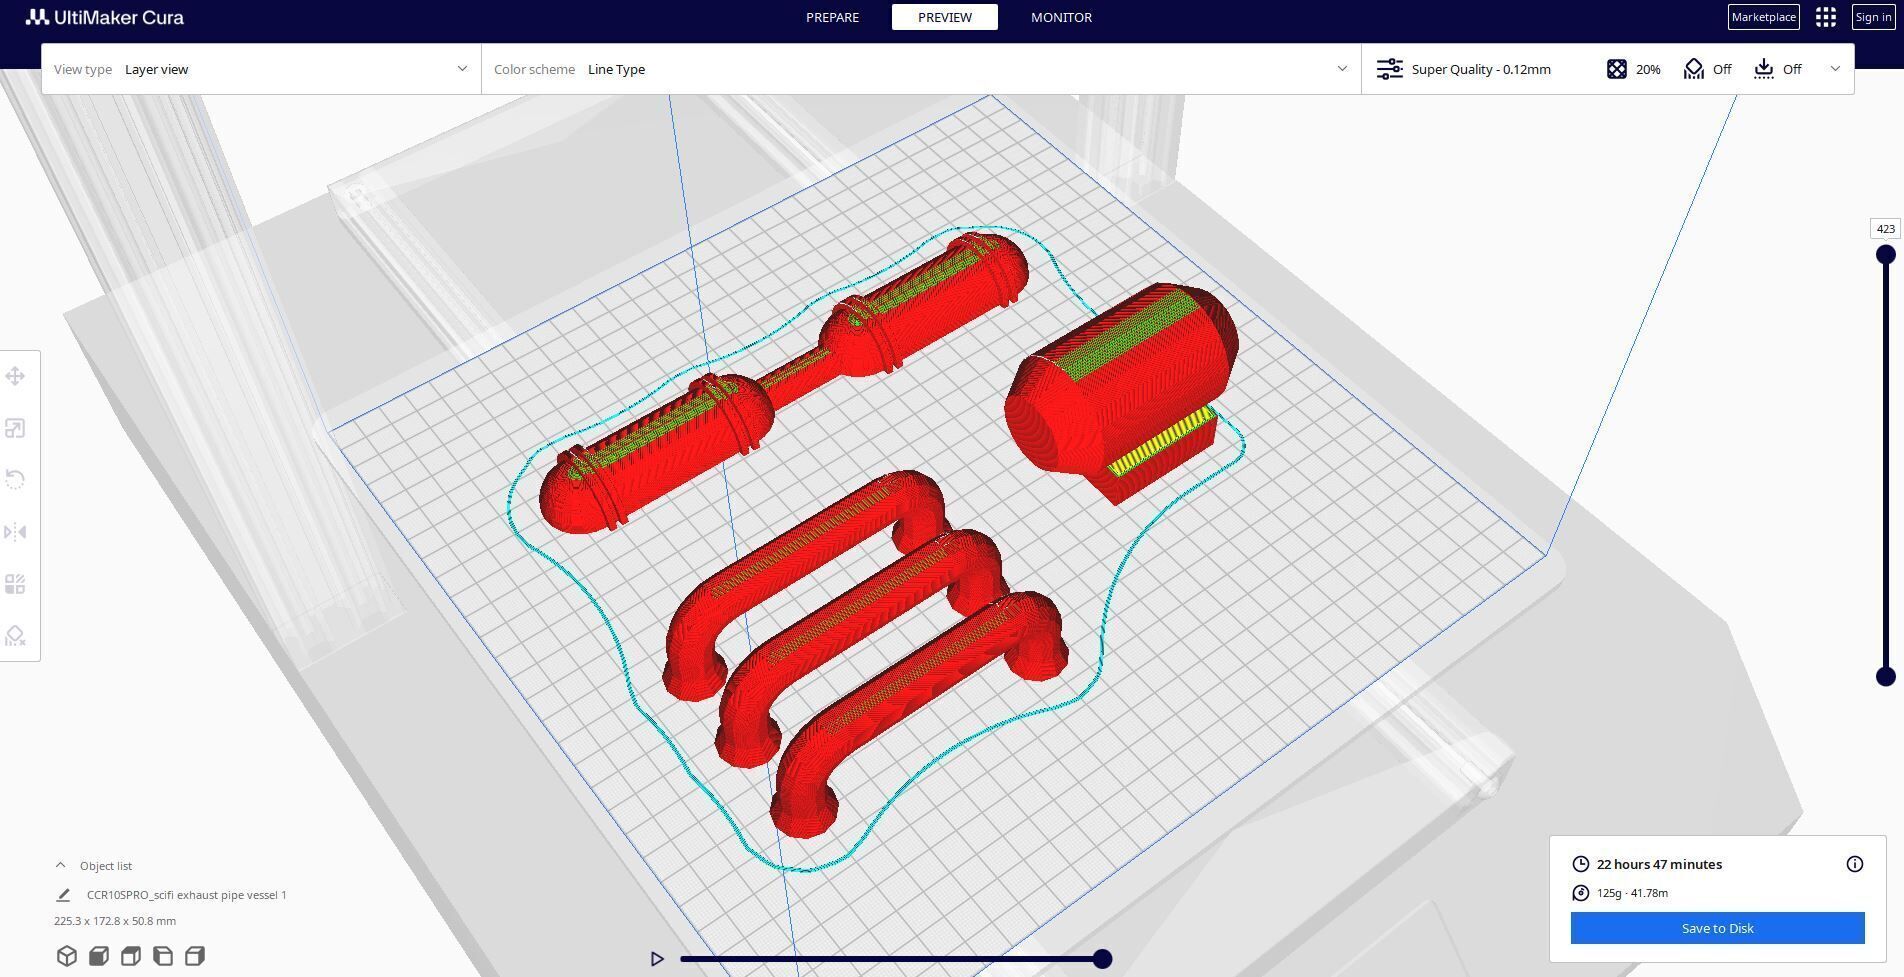This screenshot has height=977, width=1904.
Task: Edit model name pencil icon
Action: (x=63, y=895)
